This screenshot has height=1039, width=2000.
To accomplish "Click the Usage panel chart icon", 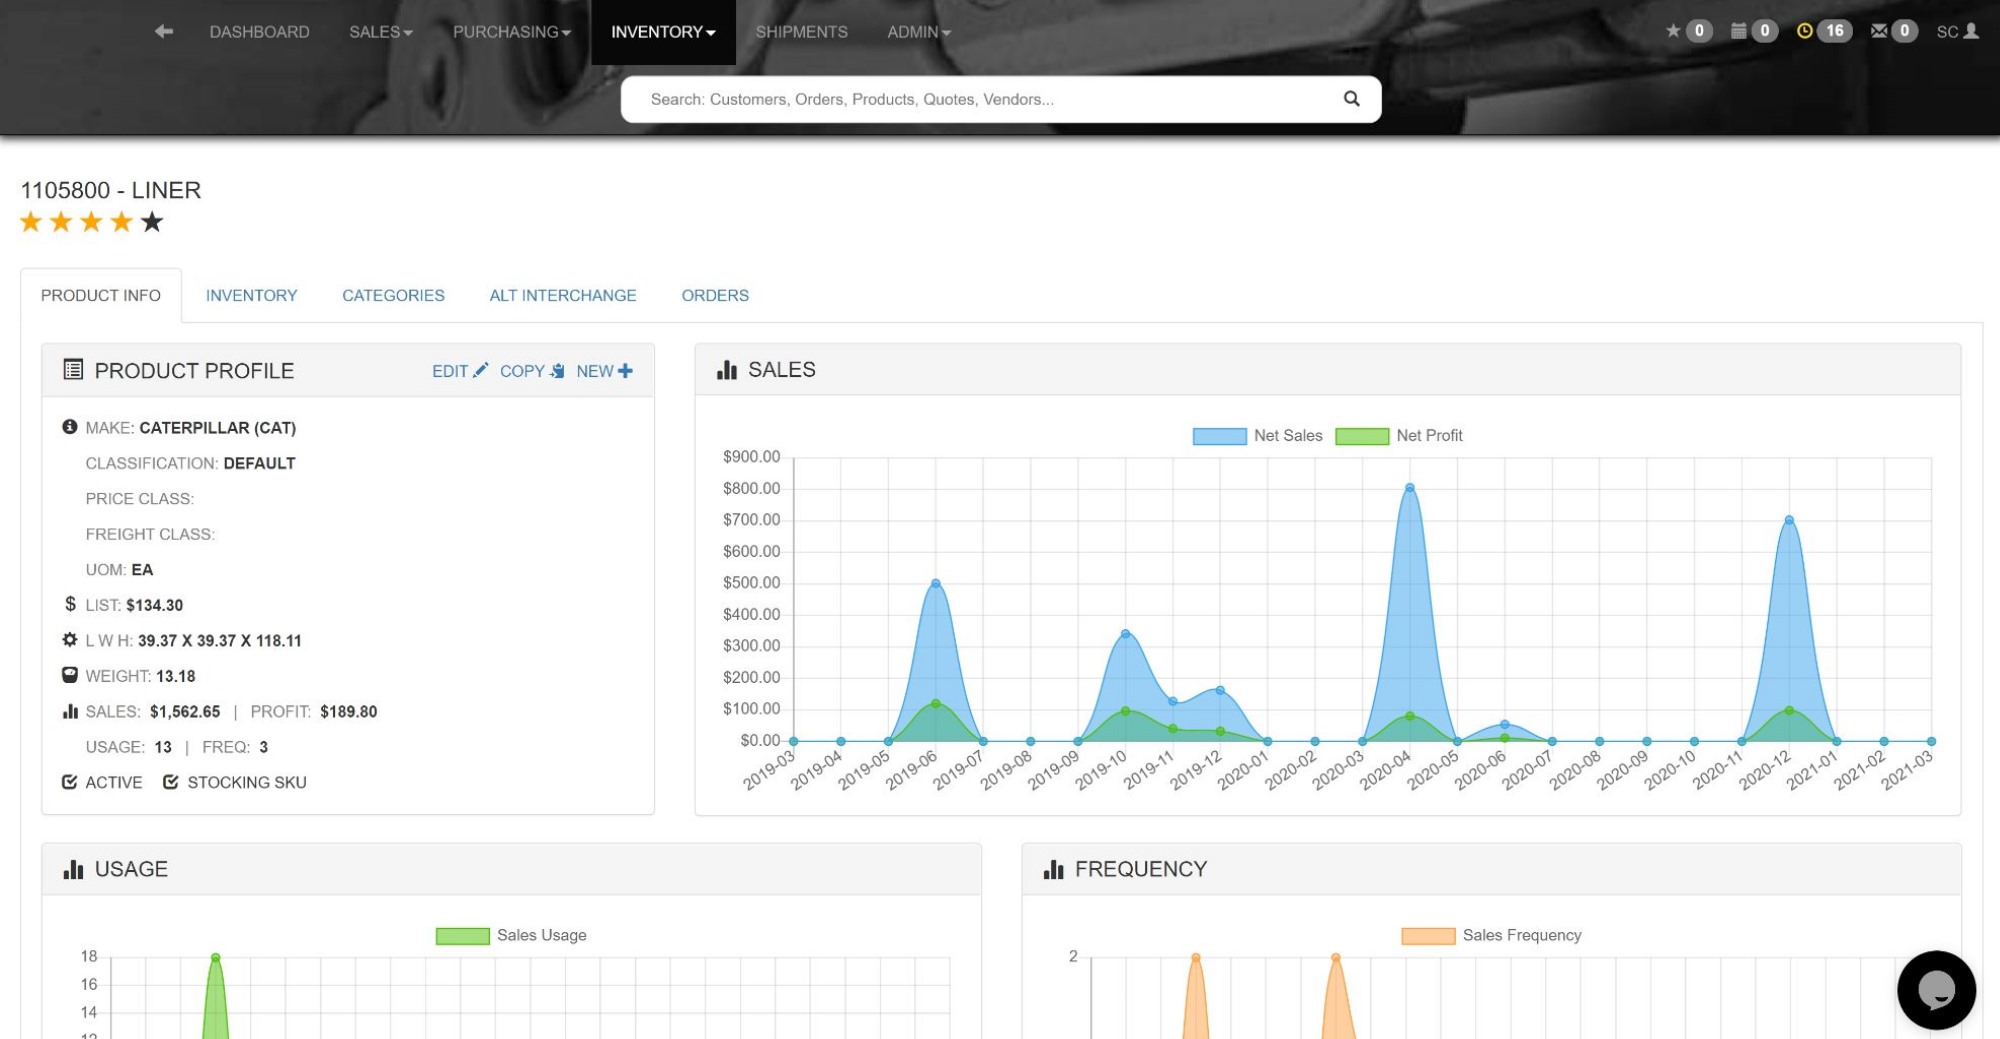I will coord(73,869).
